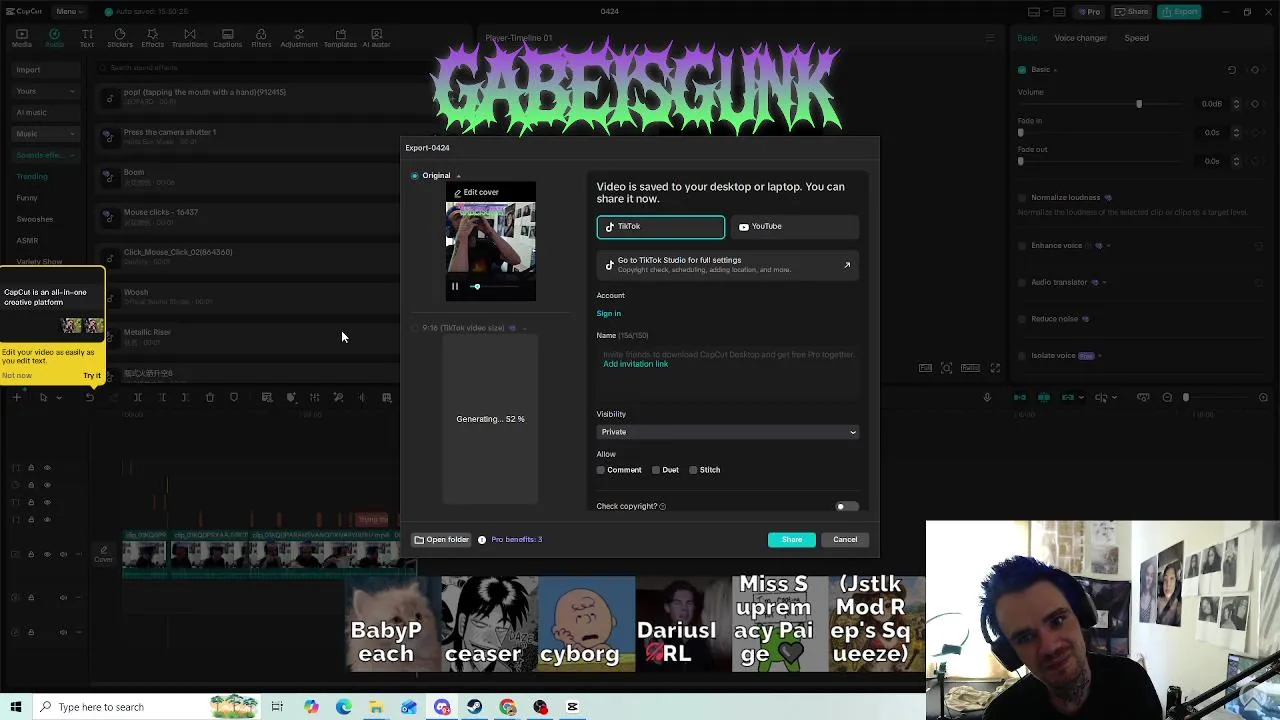This screenshot has height=720, width=1280.
Task: Toggle the Basic audio checkbox
Action: (1021, 70)
